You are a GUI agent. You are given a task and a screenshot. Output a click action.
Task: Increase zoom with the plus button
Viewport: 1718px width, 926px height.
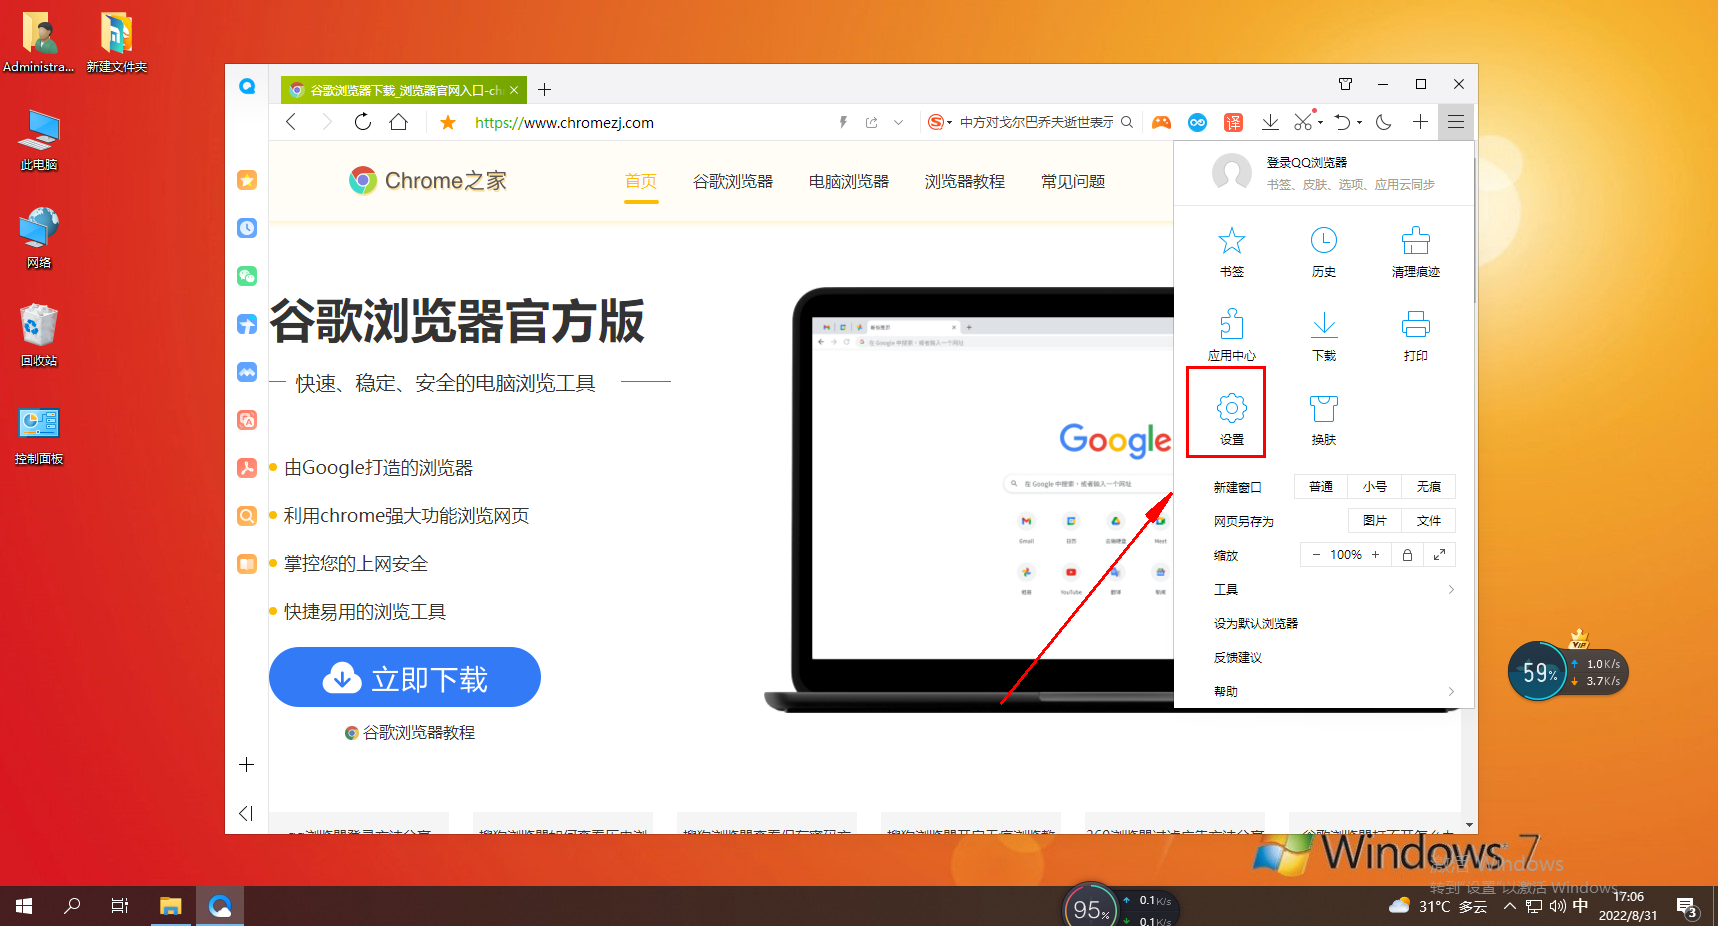click(x=1375, y=555)
